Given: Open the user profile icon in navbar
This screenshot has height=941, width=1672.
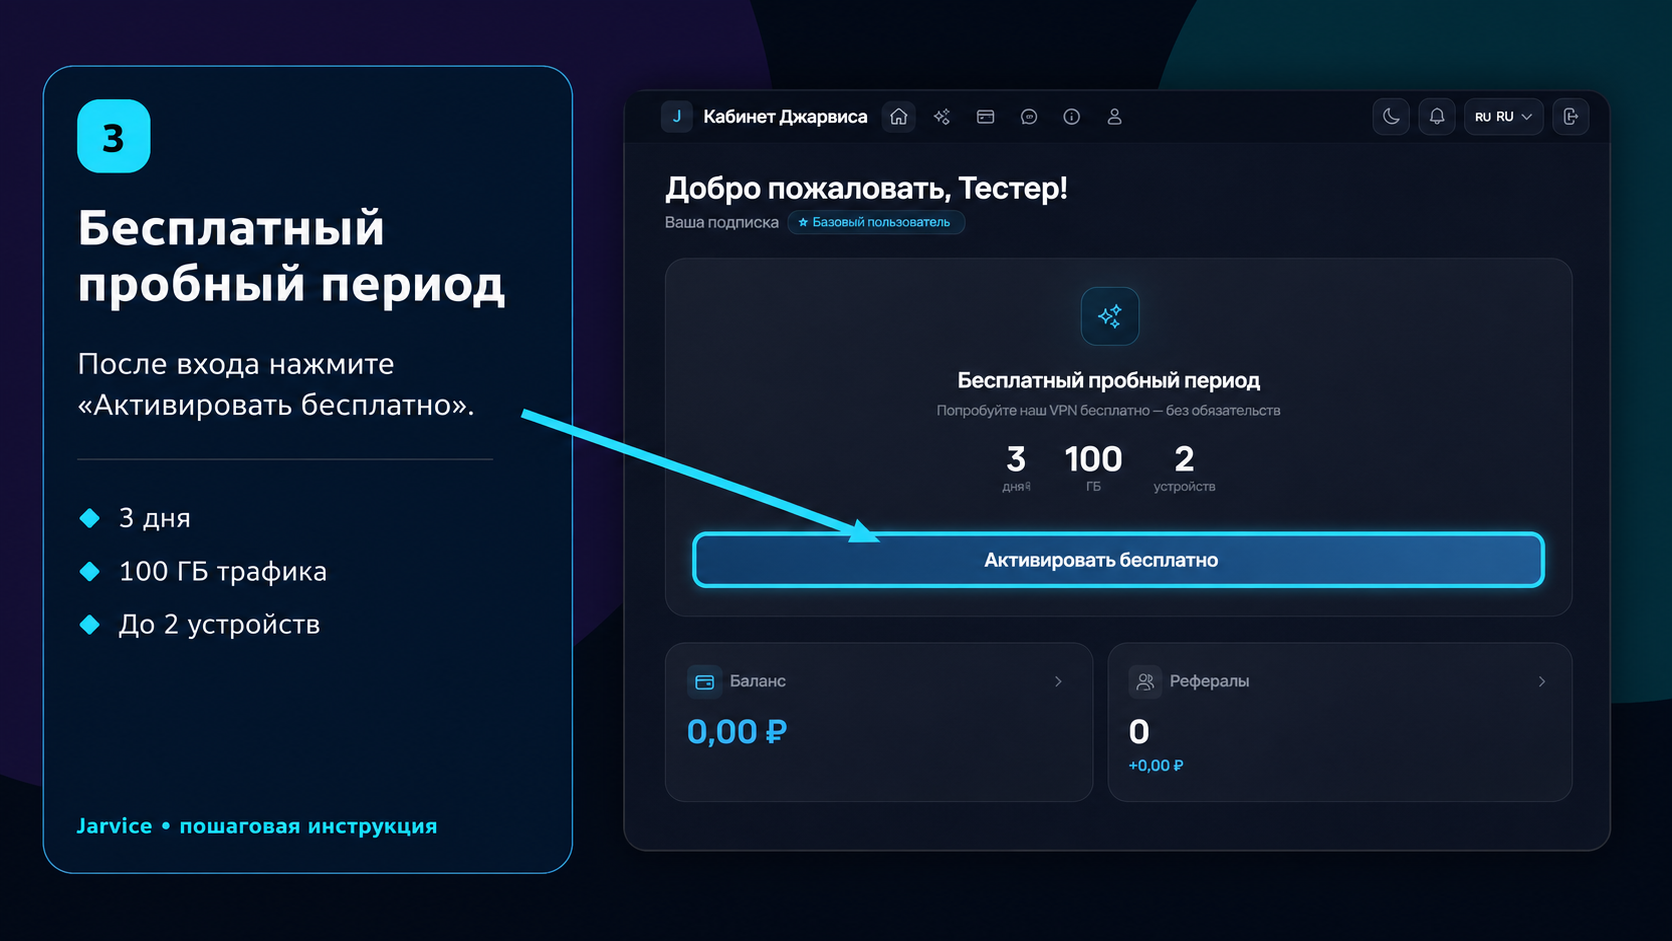Looking at the screenshot, I should coord(1114,117).
